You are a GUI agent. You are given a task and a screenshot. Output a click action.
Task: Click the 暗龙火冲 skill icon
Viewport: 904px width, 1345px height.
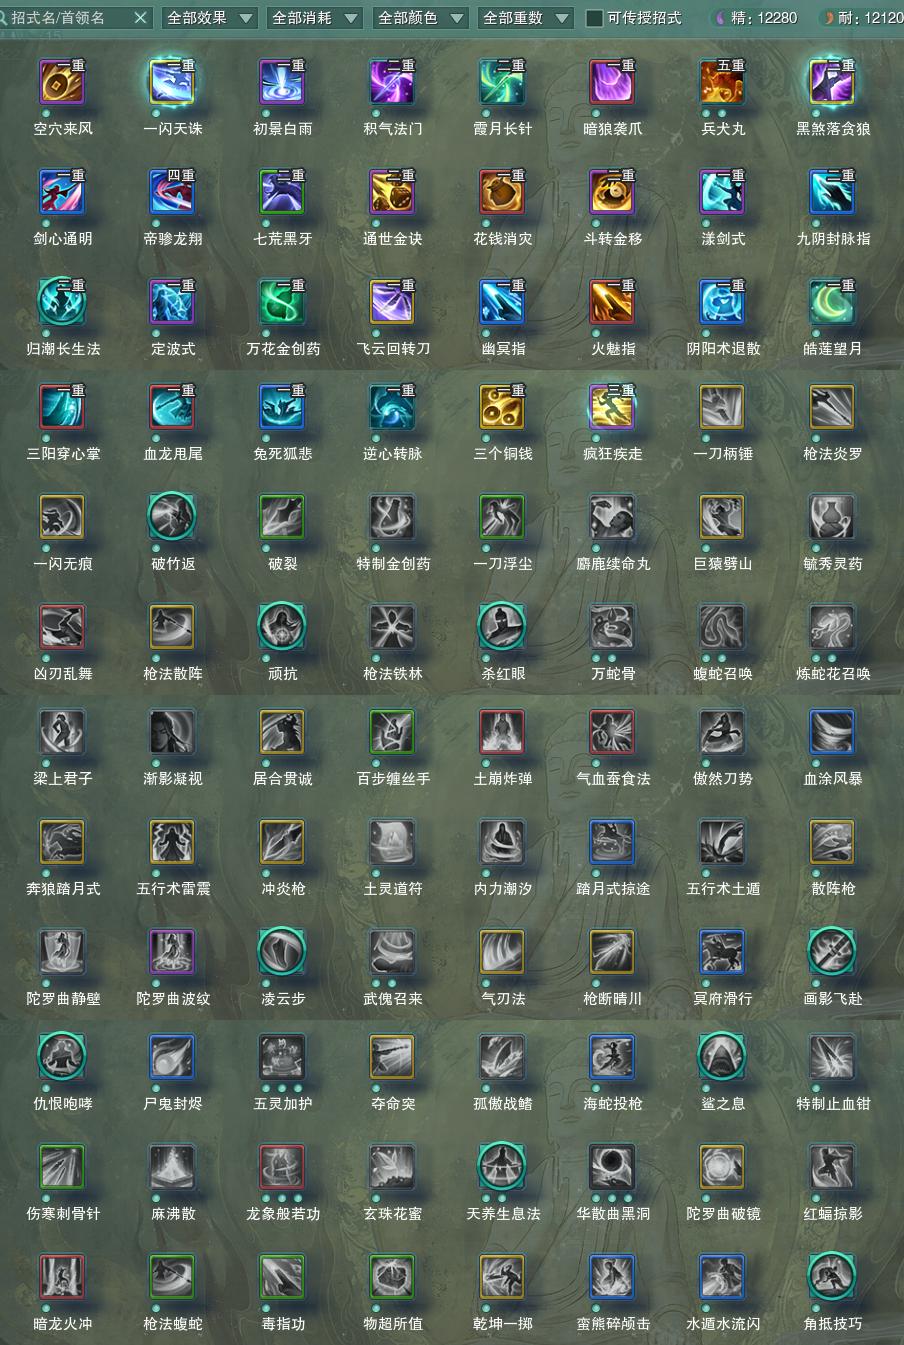pyautogui.click(x=62, y=1278)
